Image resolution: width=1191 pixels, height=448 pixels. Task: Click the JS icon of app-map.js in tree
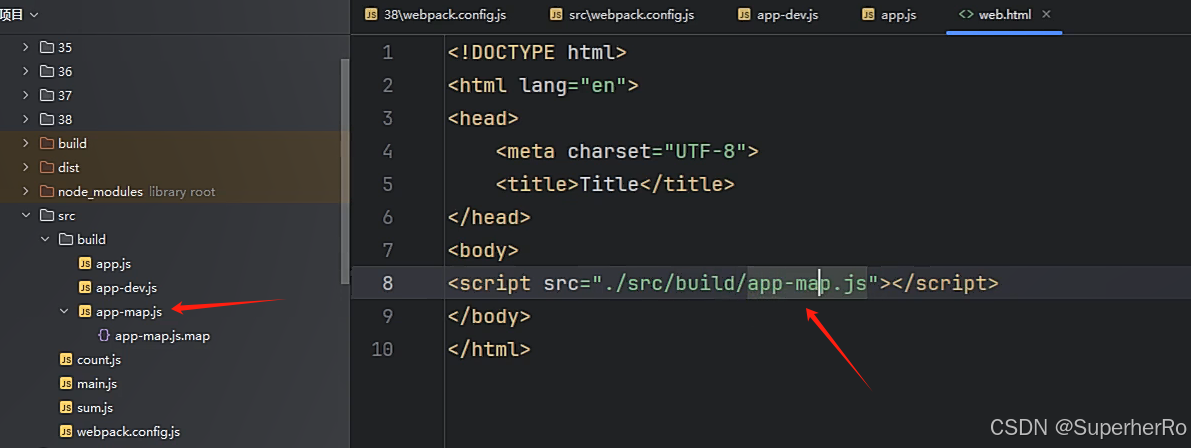click(x=85, y=311)
